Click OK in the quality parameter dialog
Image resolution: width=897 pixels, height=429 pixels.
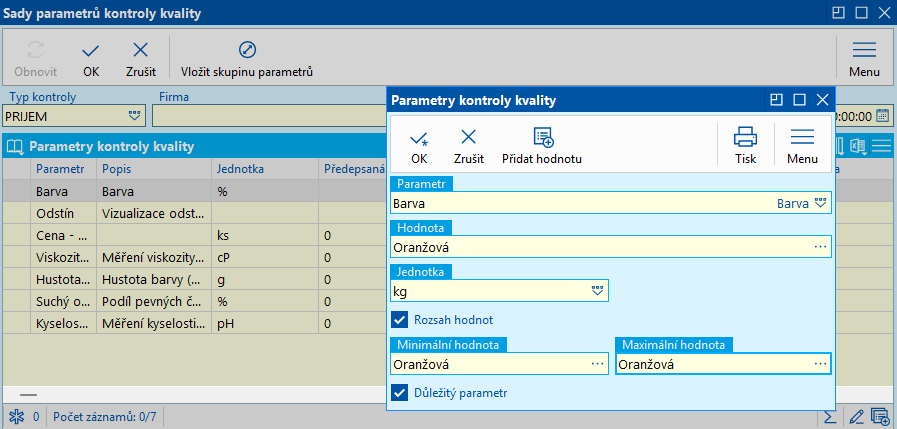pyautogui.click(x=418, y=144)
